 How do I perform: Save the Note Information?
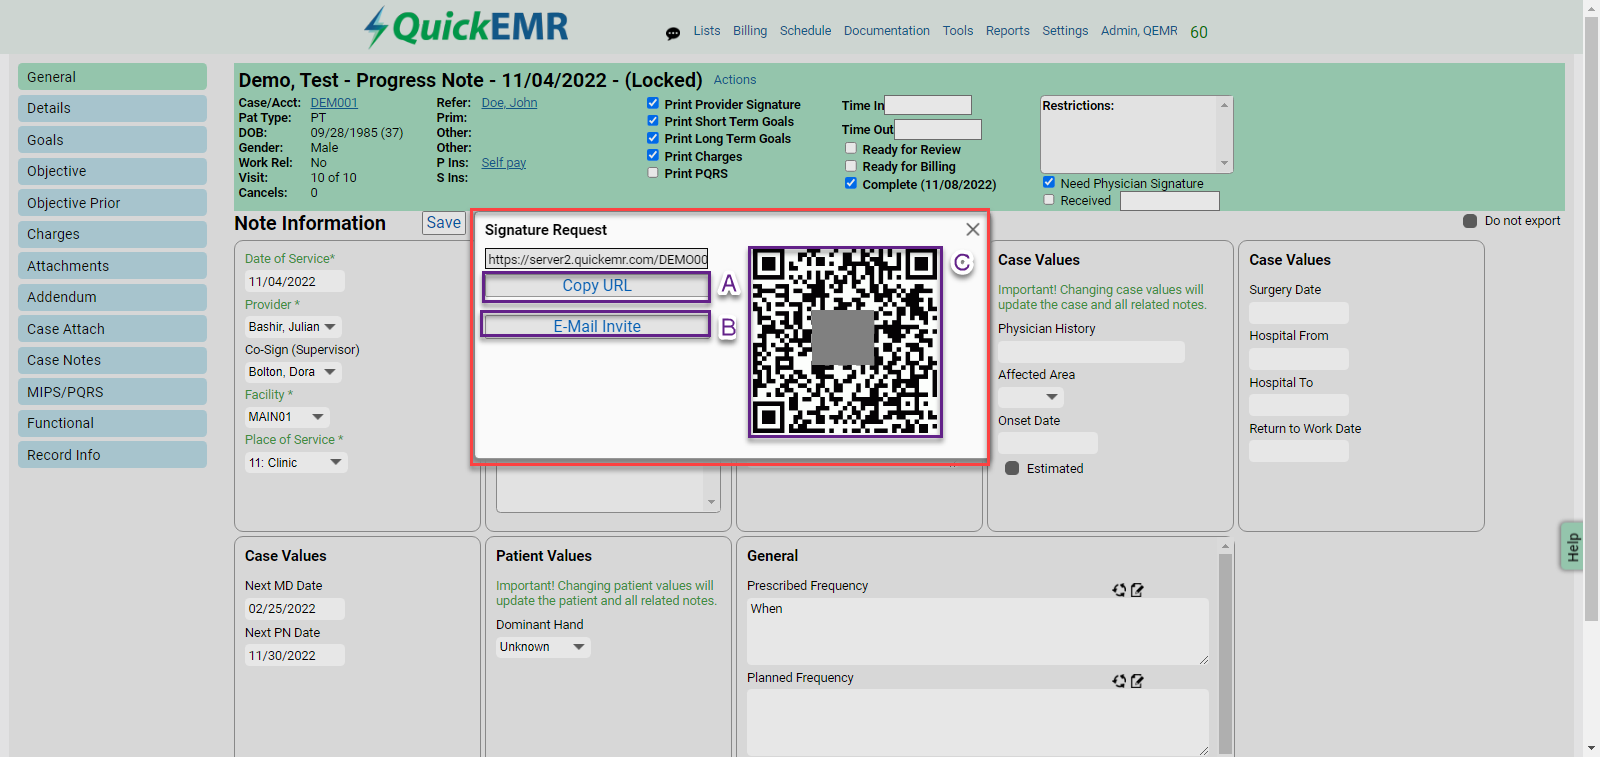tap(444, 223)
